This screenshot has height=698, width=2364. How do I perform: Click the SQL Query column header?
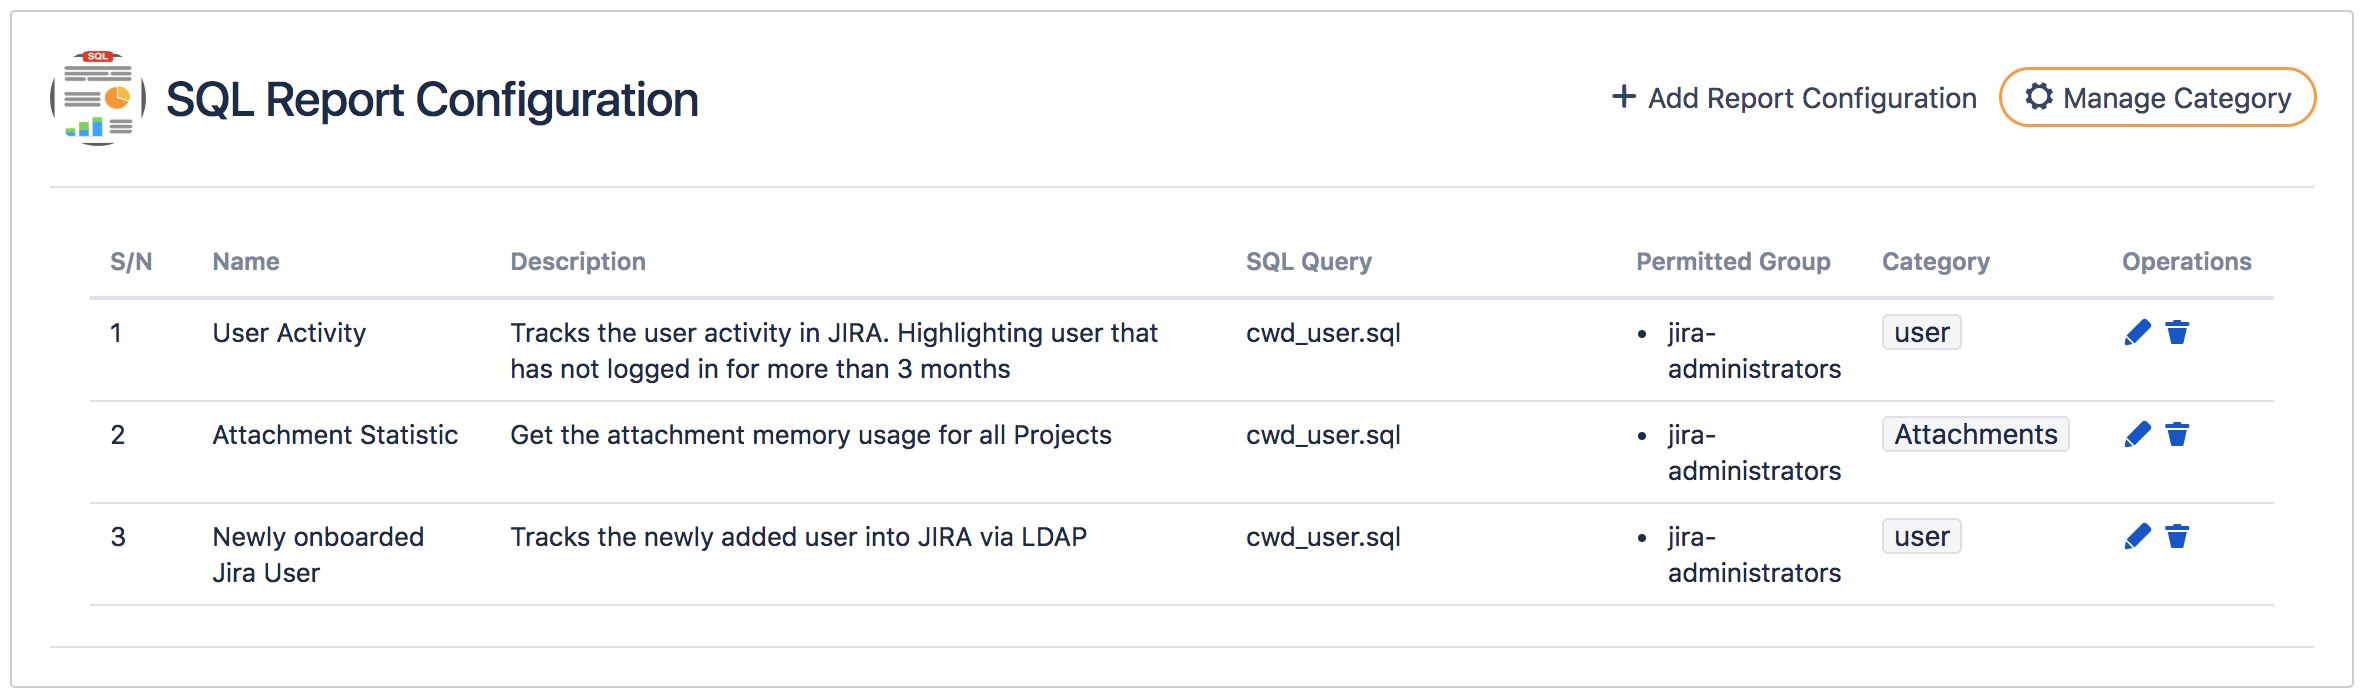1308,262
